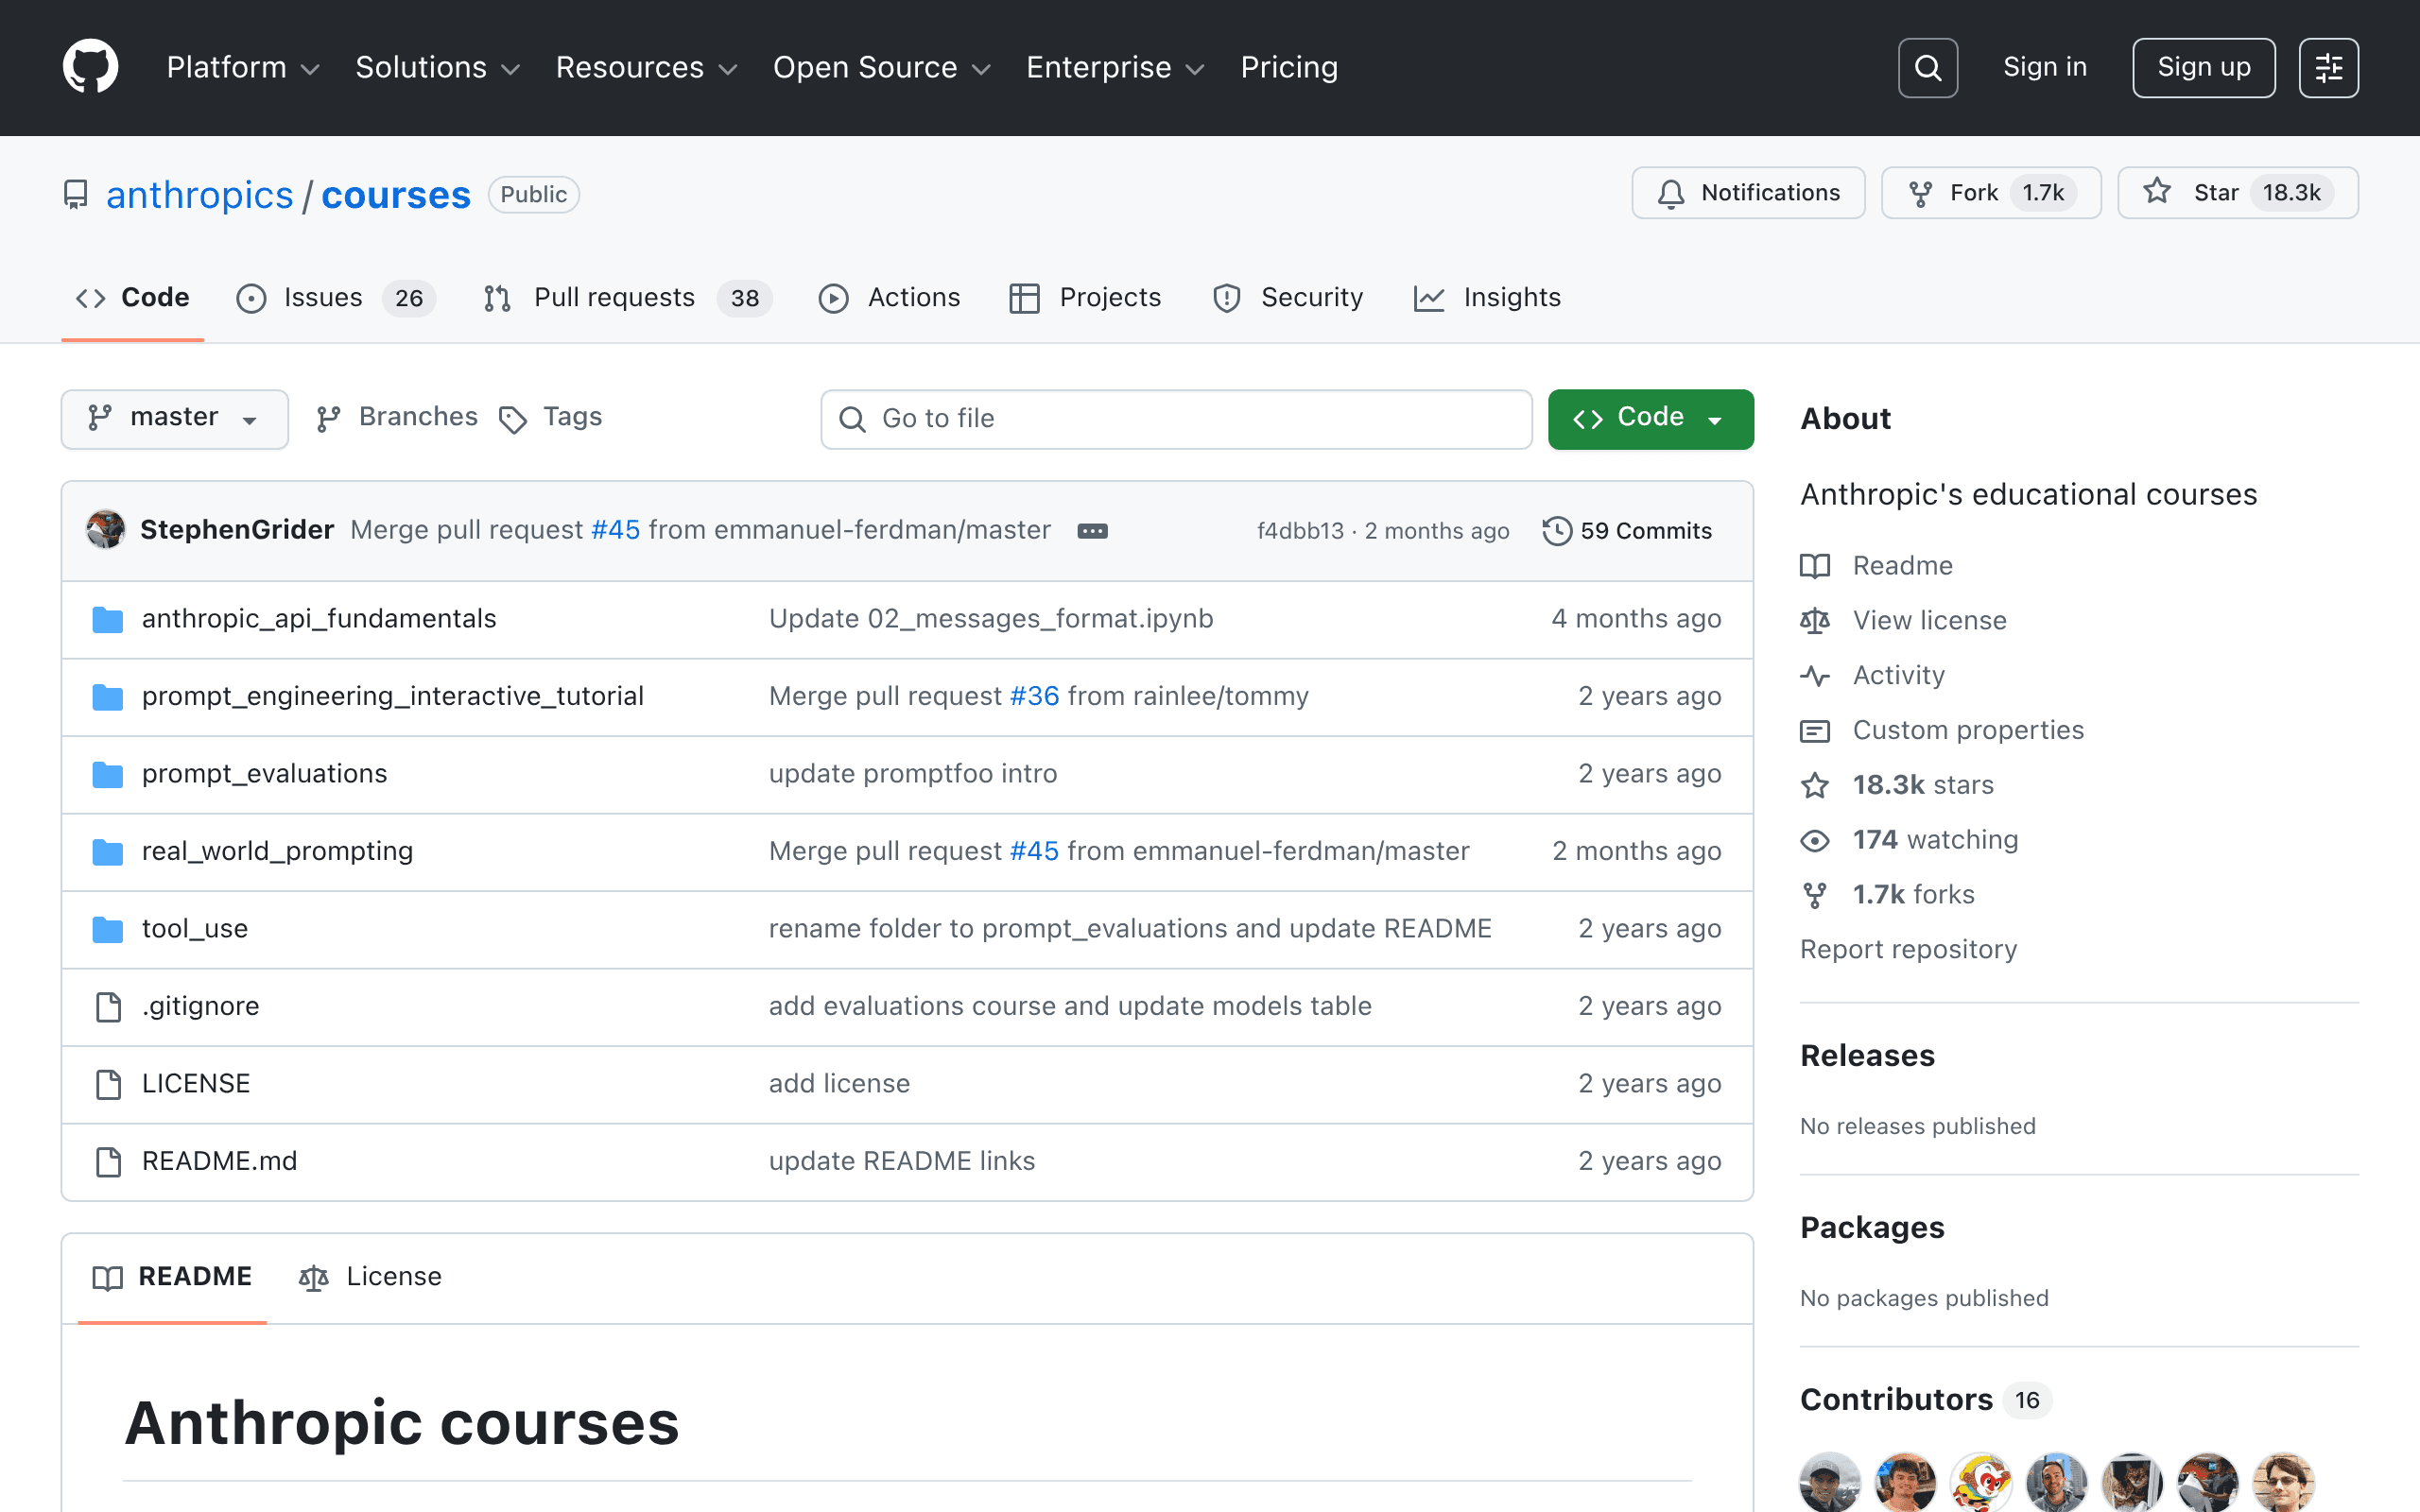Image resolution: width=2420 pixels, height=1512 pixels.
Task: Switch to the Actions tab
Action: 889,298
